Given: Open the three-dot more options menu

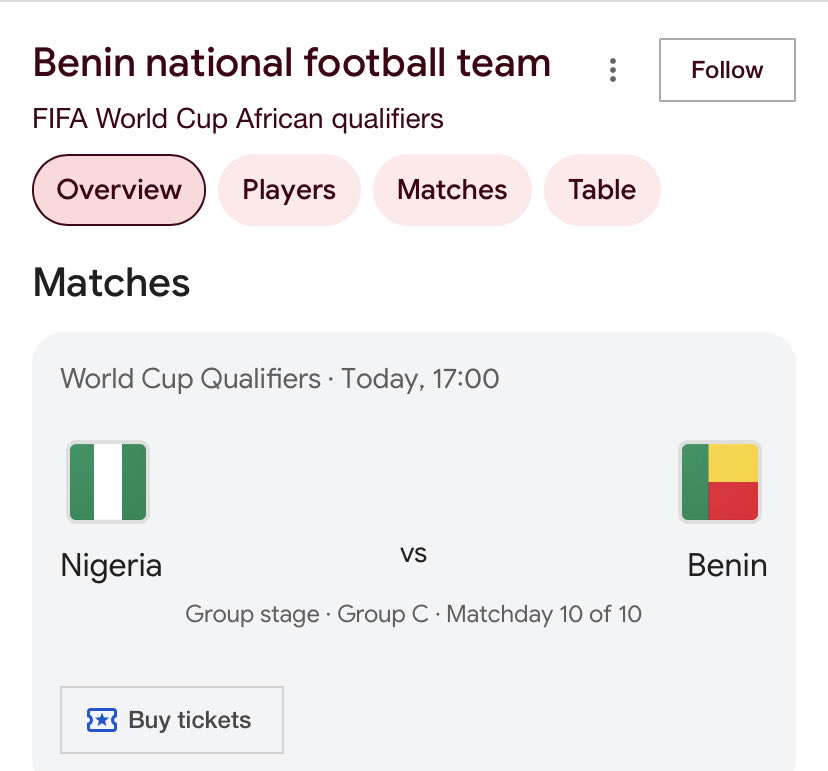Looking at the screenshot, I should click(613, 70).
